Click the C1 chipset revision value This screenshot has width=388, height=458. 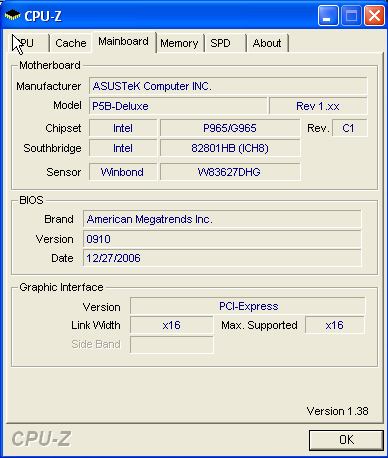[349, 128]
